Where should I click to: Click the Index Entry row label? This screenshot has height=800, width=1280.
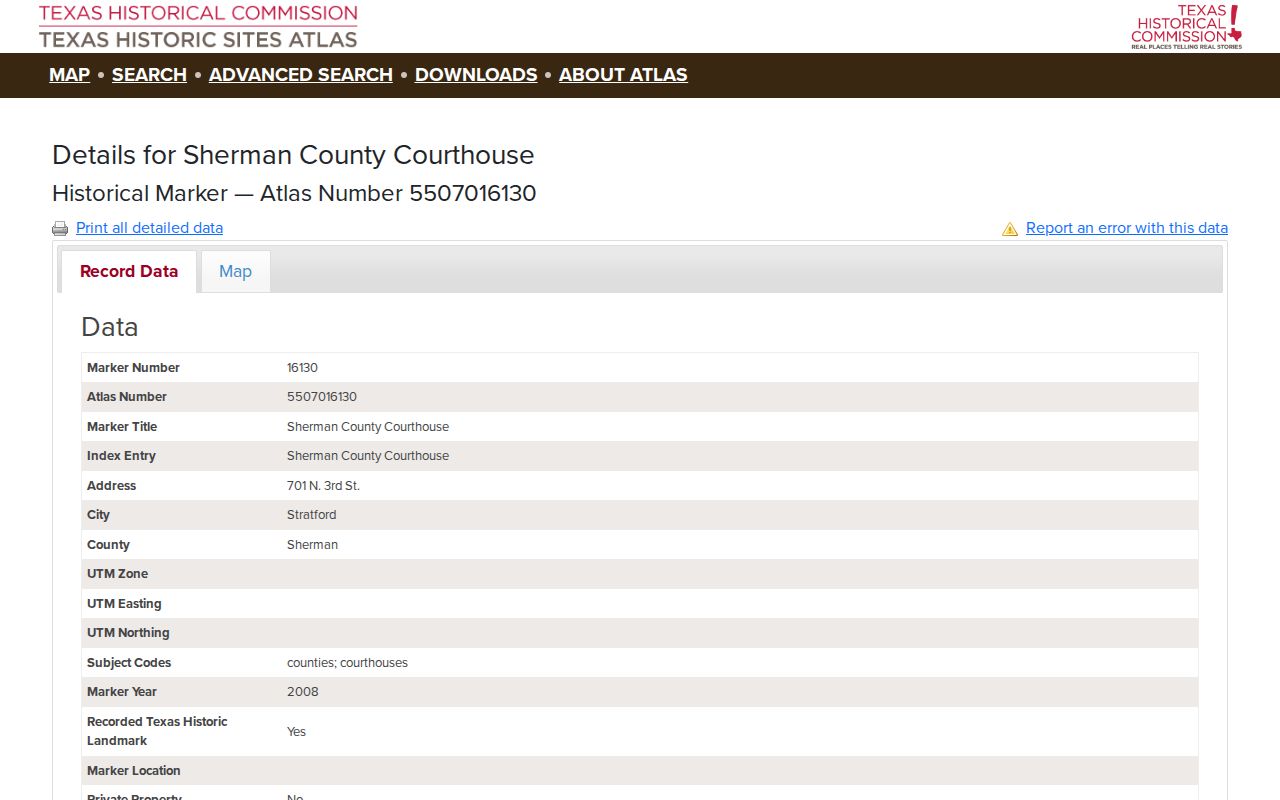(x=121, y=456)
